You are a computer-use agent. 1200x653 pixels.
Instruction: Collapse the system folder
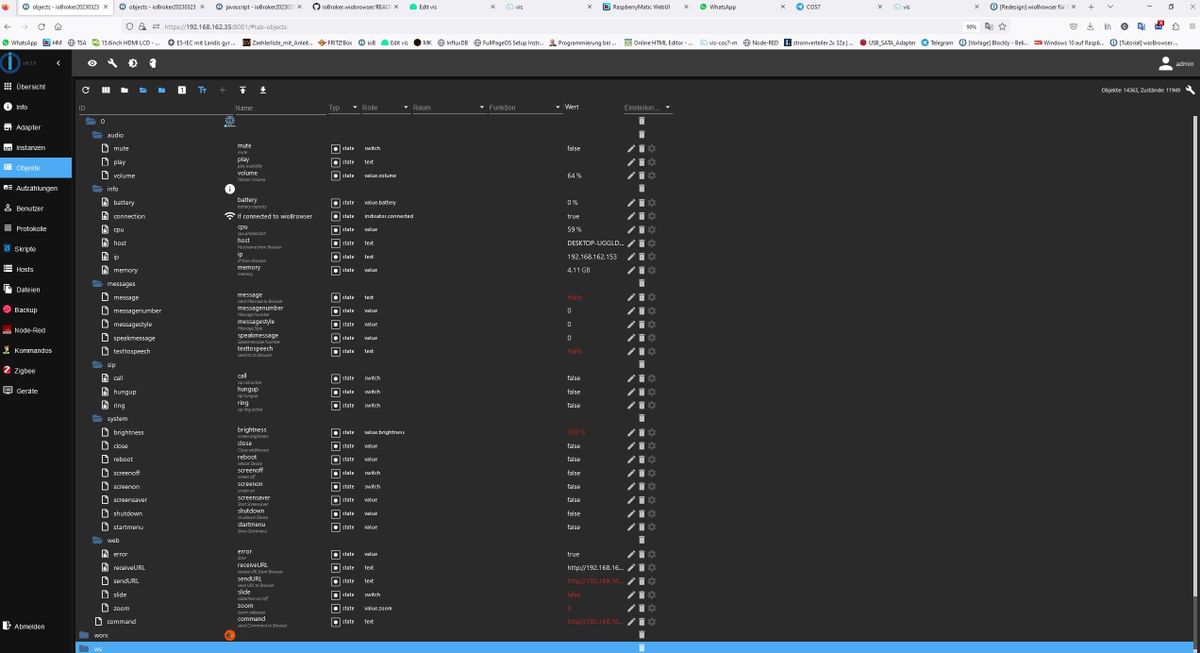point(98,418)
